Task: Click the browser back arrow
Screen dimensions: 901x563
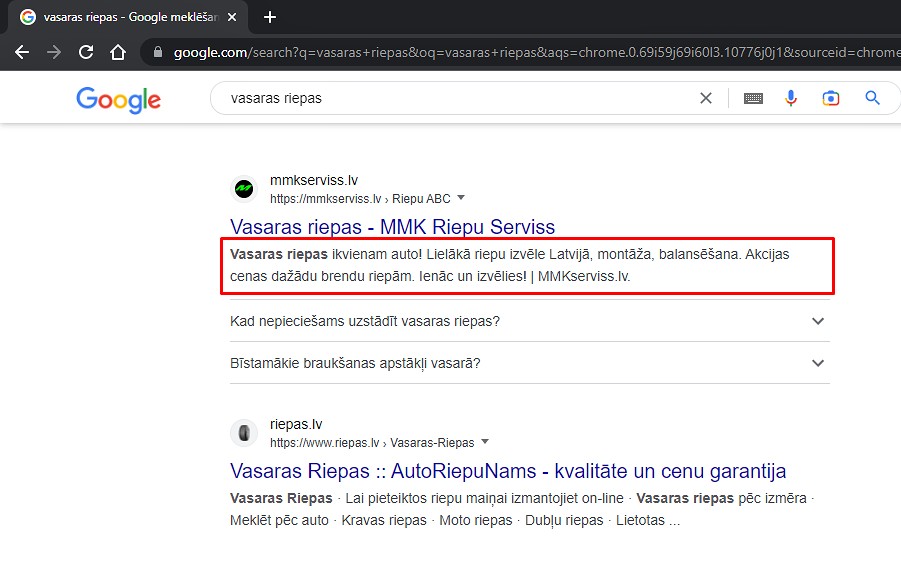Action: pyautogui.click(x=22, y=52)
